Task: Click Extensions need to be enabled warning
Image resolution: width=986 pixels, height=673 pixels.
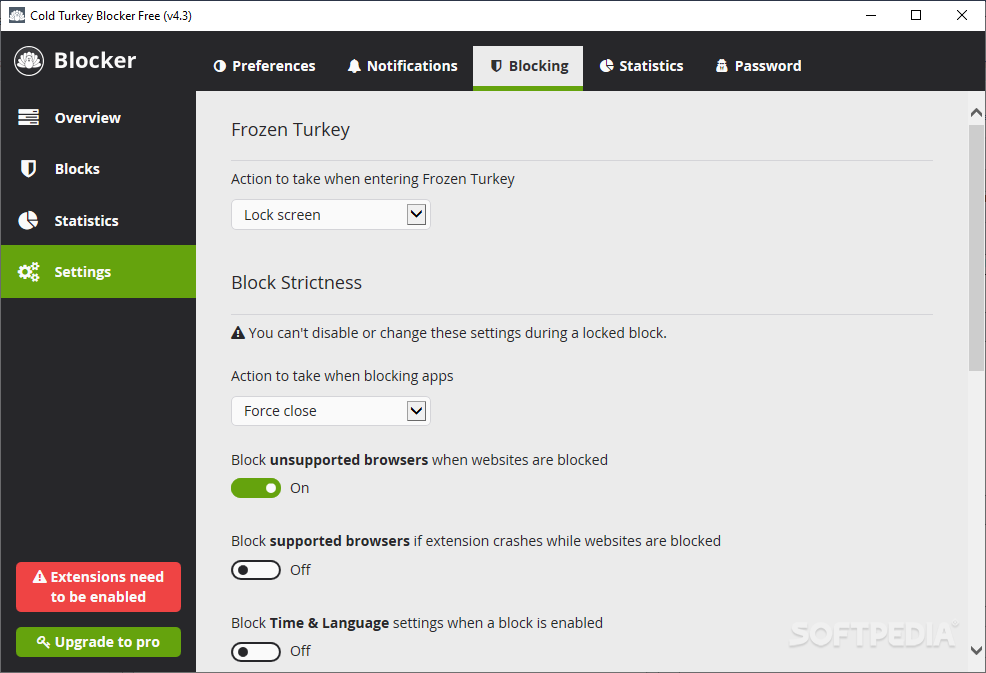Action: click(x=98, y=587)
